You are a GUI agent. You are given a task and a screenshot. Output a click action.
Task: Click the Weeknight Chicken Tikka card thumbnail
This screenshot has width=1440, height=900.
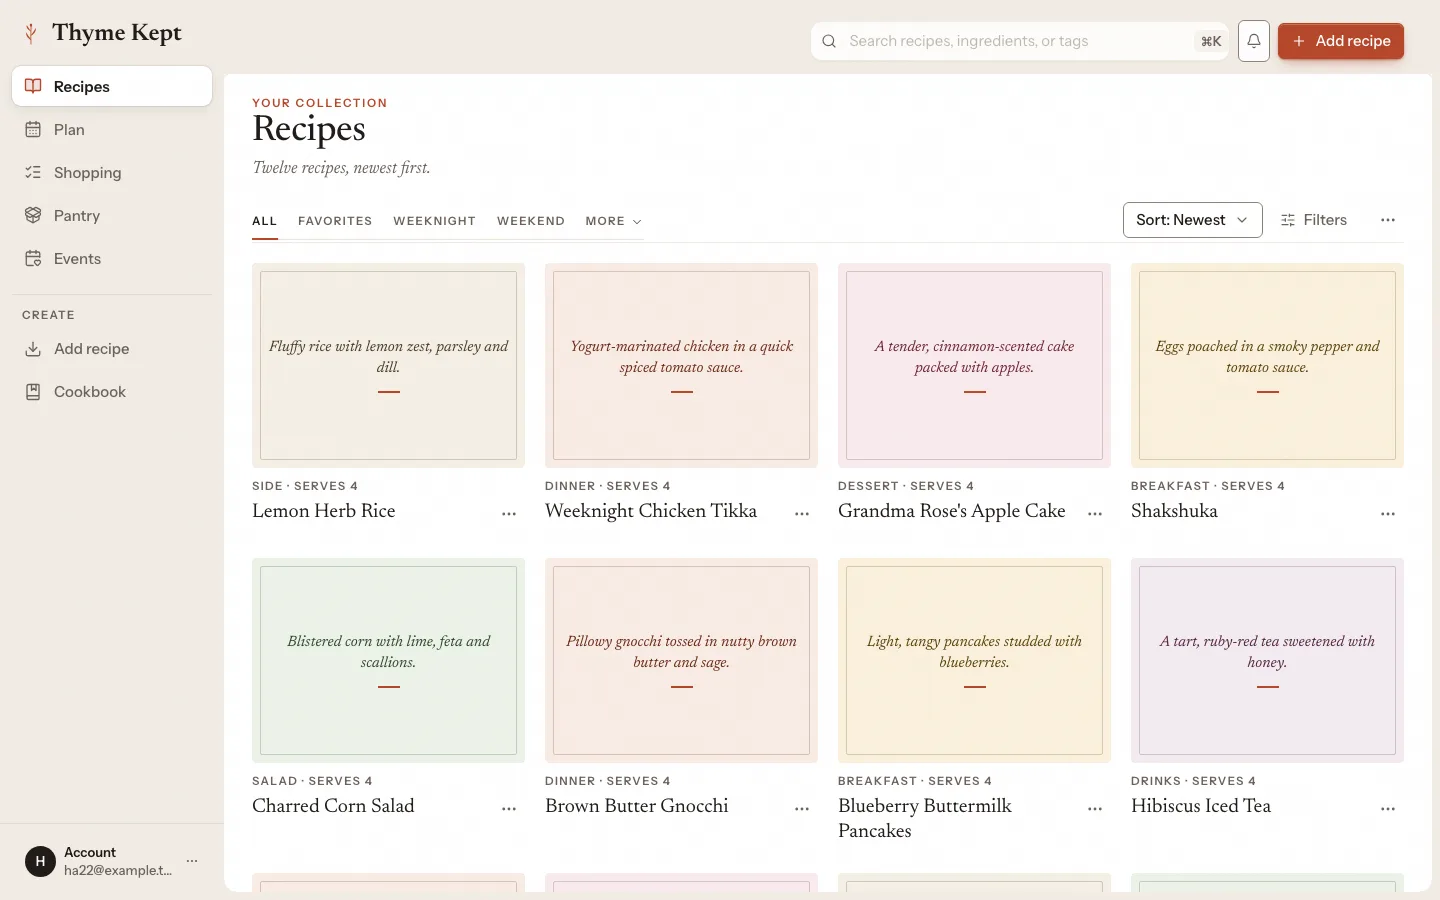(x=681, y=365)
